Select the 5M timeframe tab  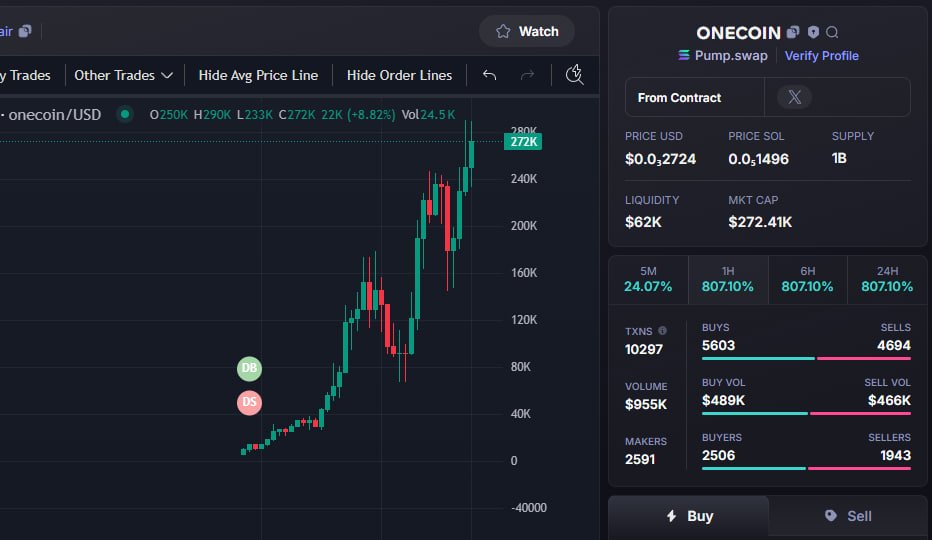click(648, 280)
